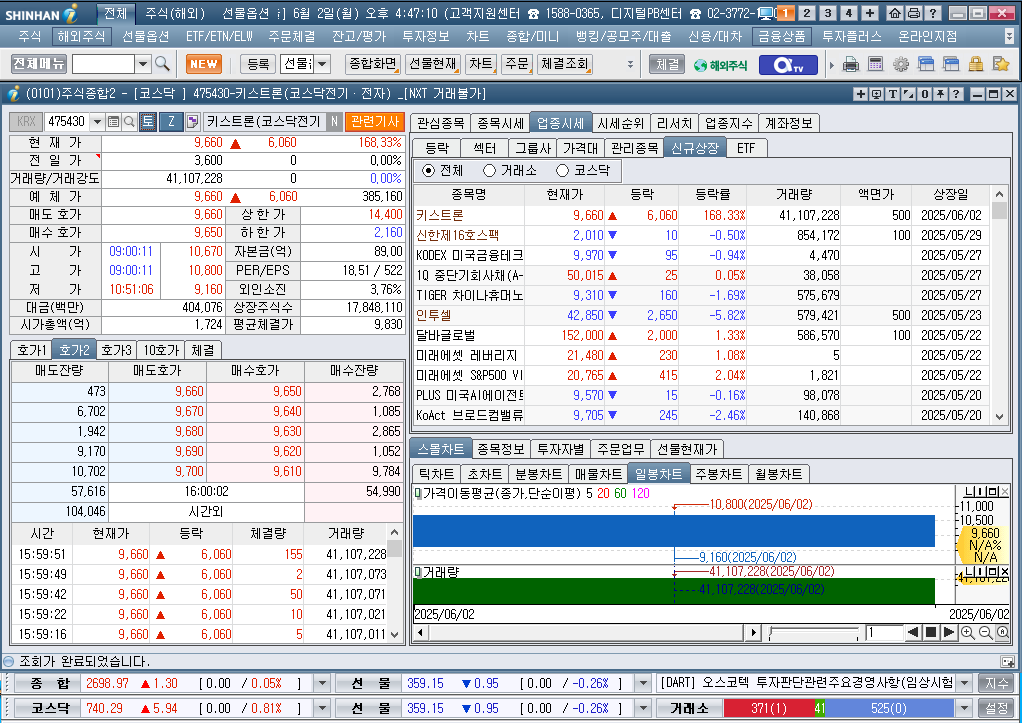Open dropdown arrow of 전체메뉴 search box

click(143, 64)
